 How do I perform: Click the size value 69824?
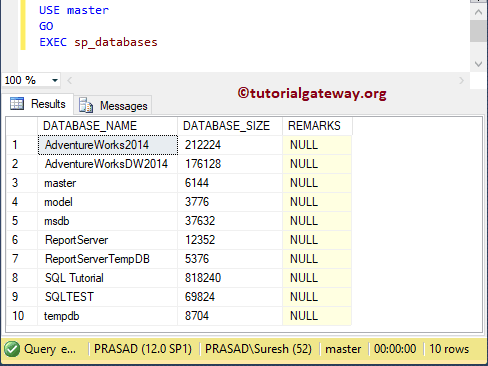coord(200,297)
